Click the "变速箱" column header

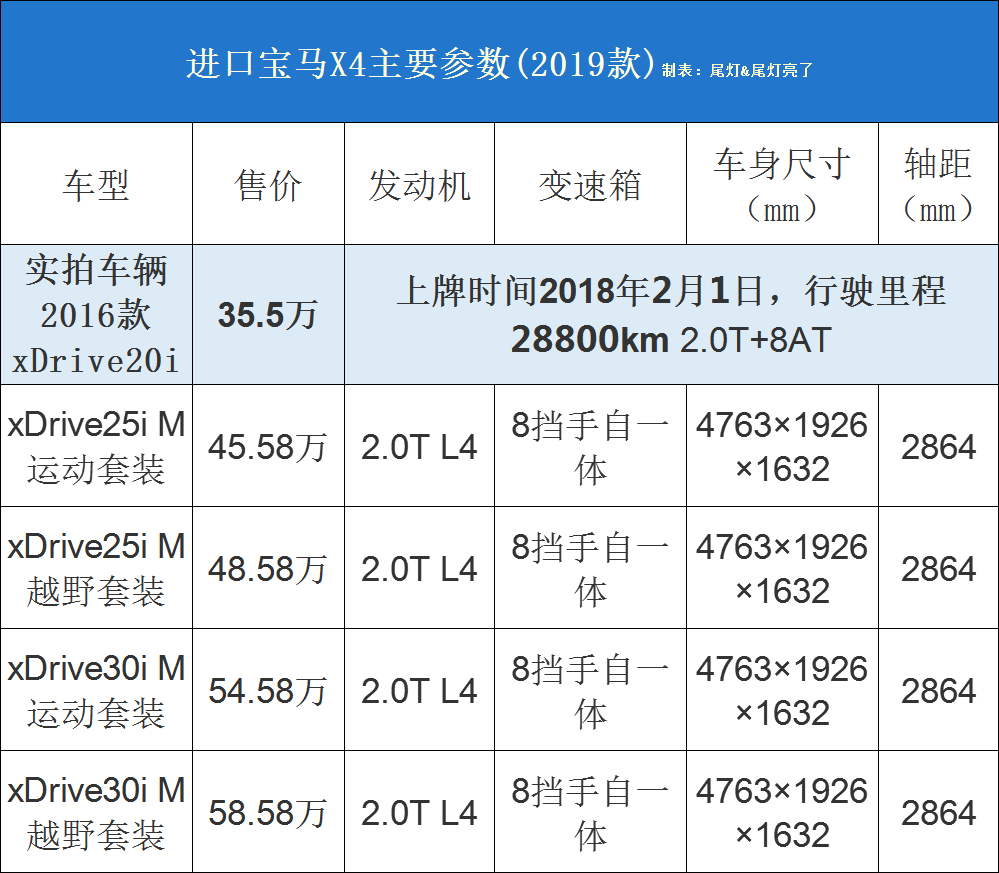tap(590, 185)
